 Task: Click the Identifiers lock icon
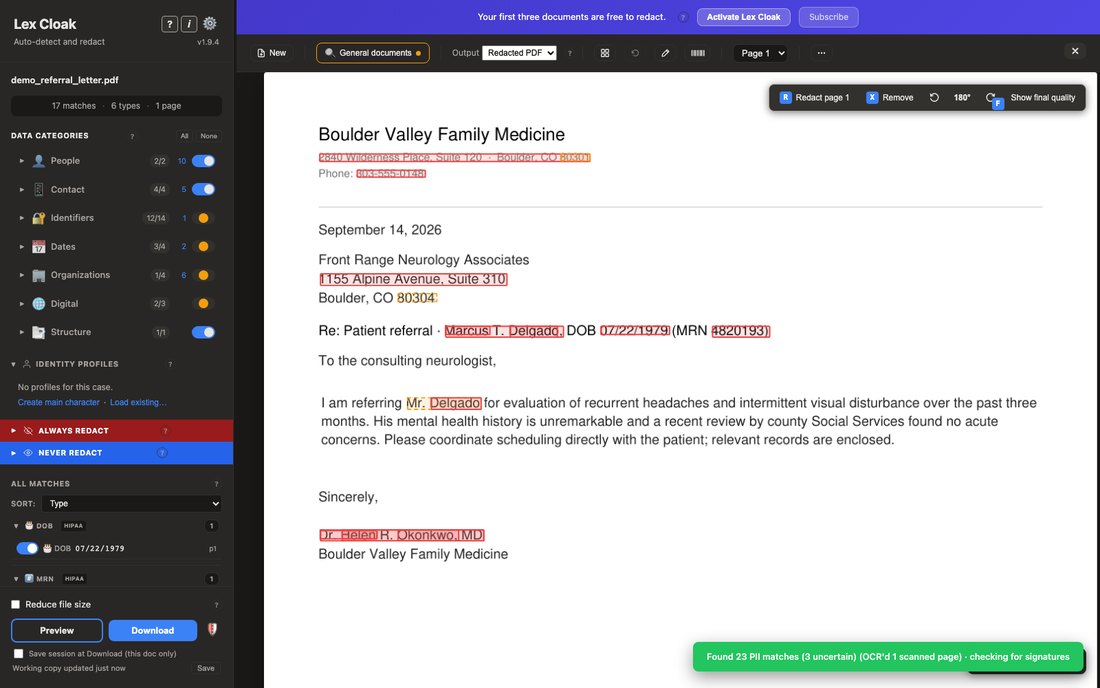point(39,218)
